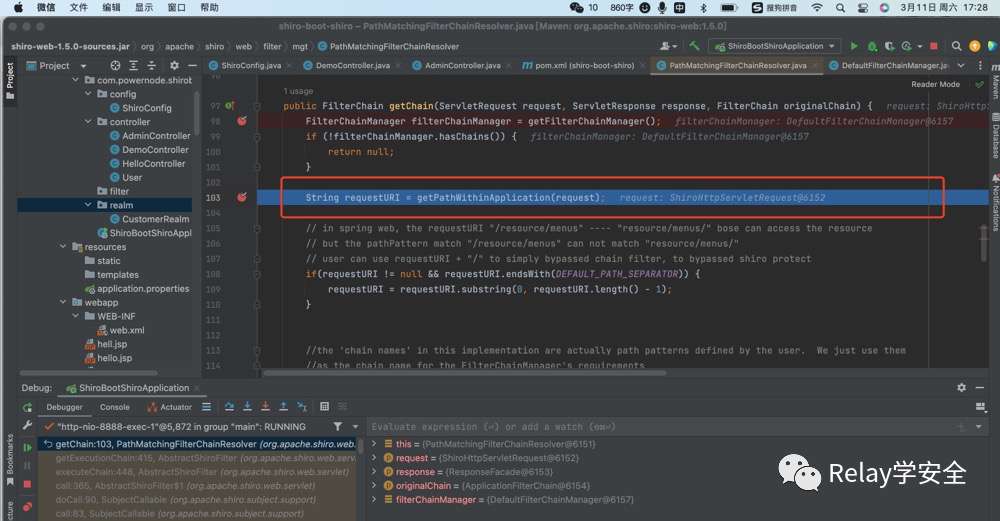Viewport: 1000px width, 521px height.
Task: Toggle the breakpoint on line 98
Action: (x=242, y=121)
